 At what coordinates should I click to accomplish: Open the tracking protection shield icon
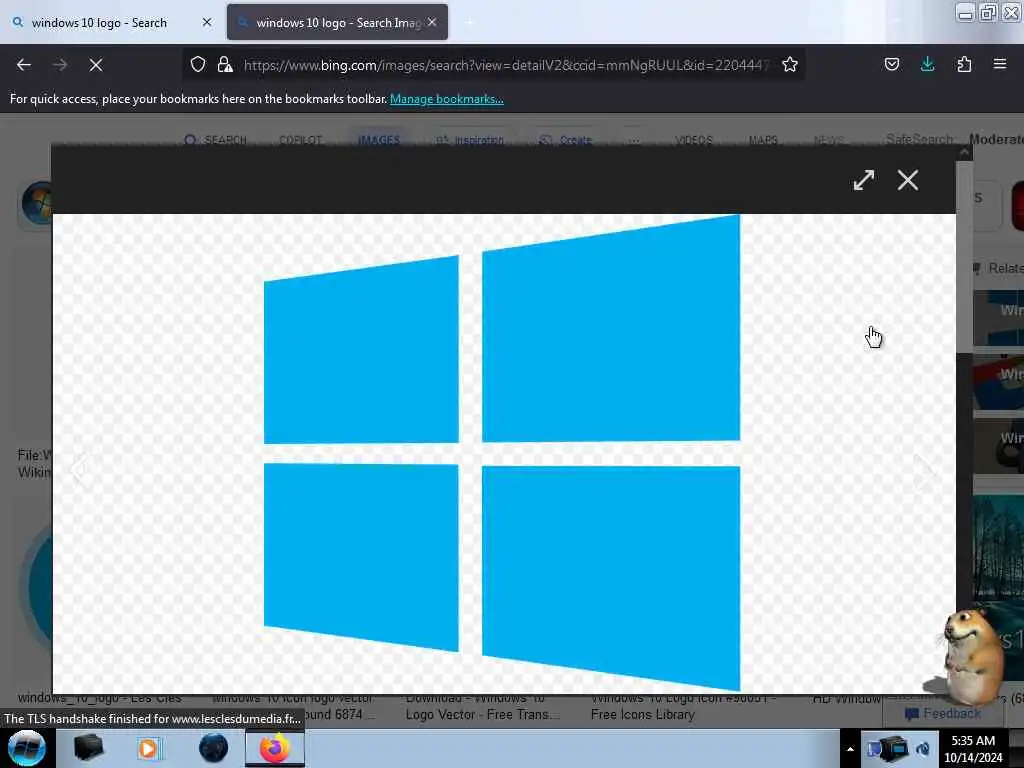(198, 64)
